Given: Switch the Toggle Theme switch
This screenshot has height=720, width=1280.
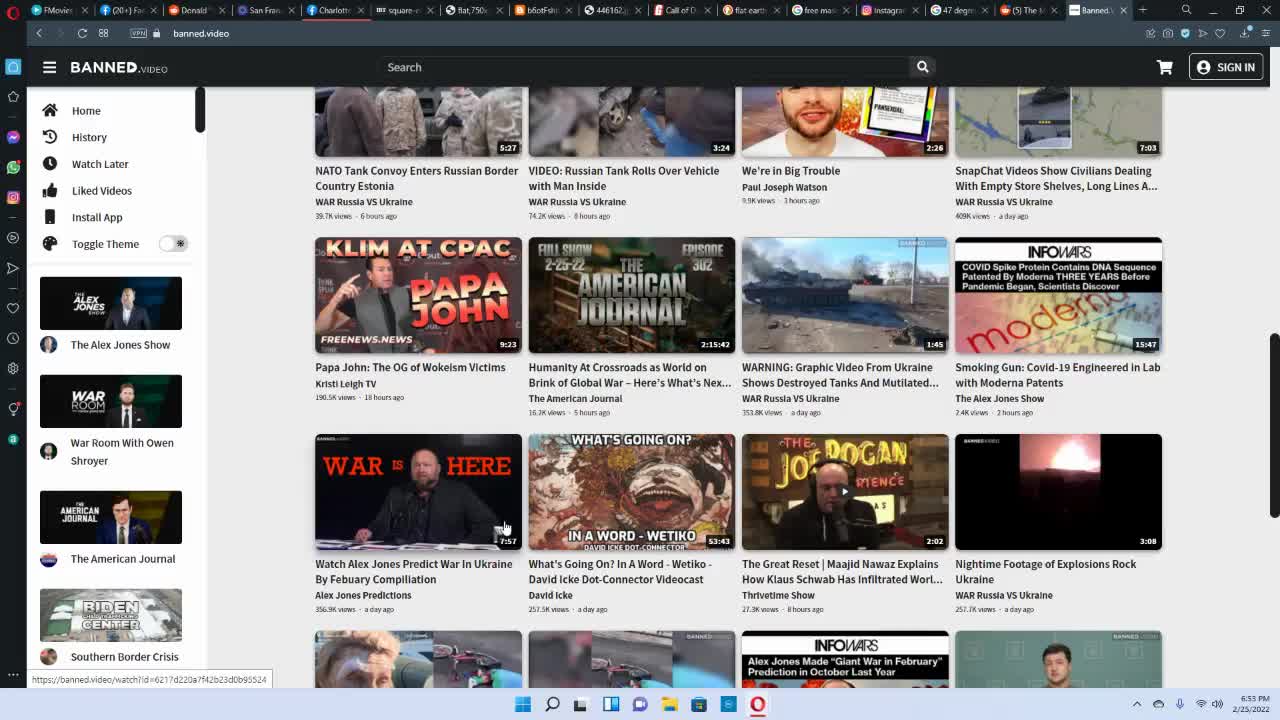Looking at the screenshot, I should point(173,244).
